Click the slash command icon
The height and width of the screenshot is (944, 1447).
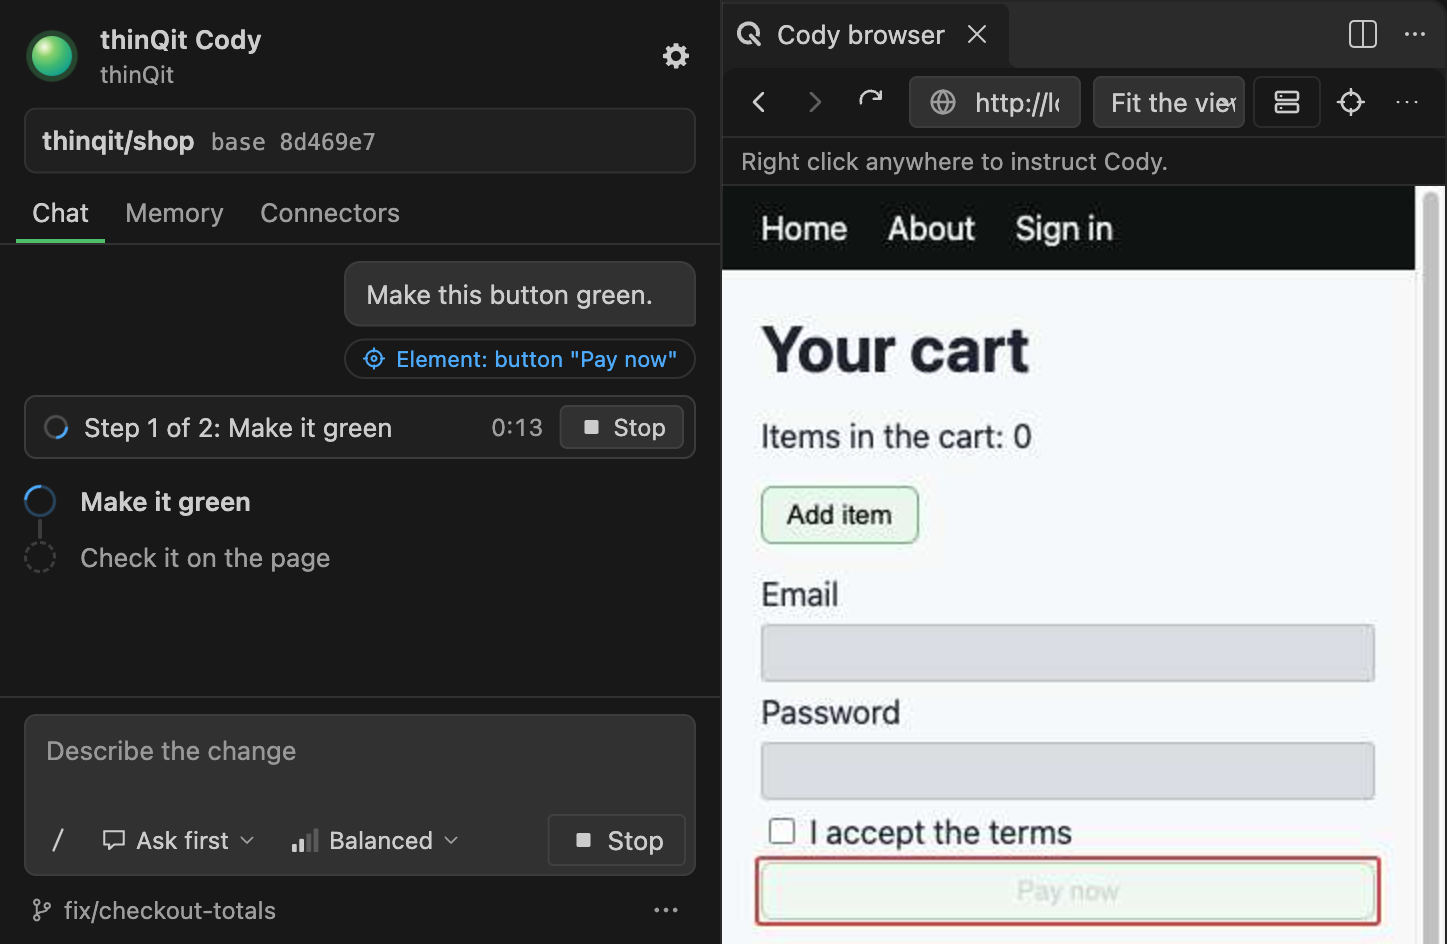pos(58,840)
